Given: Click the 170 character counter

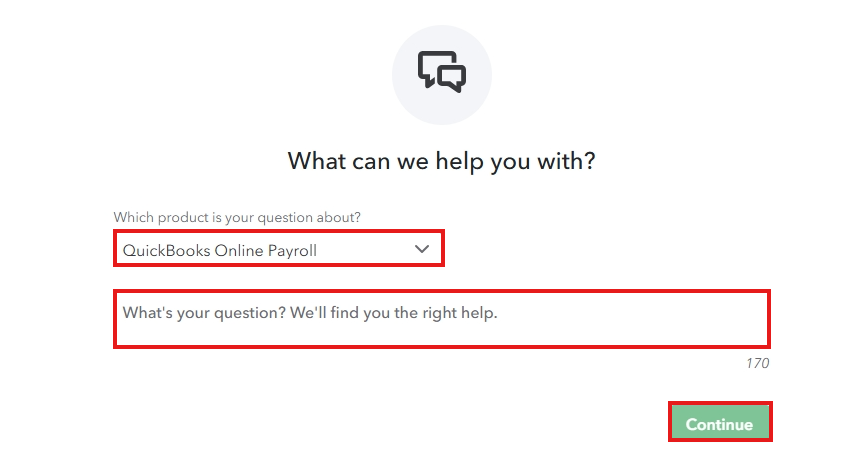Looking at the screenshot, I should (757, 363).
